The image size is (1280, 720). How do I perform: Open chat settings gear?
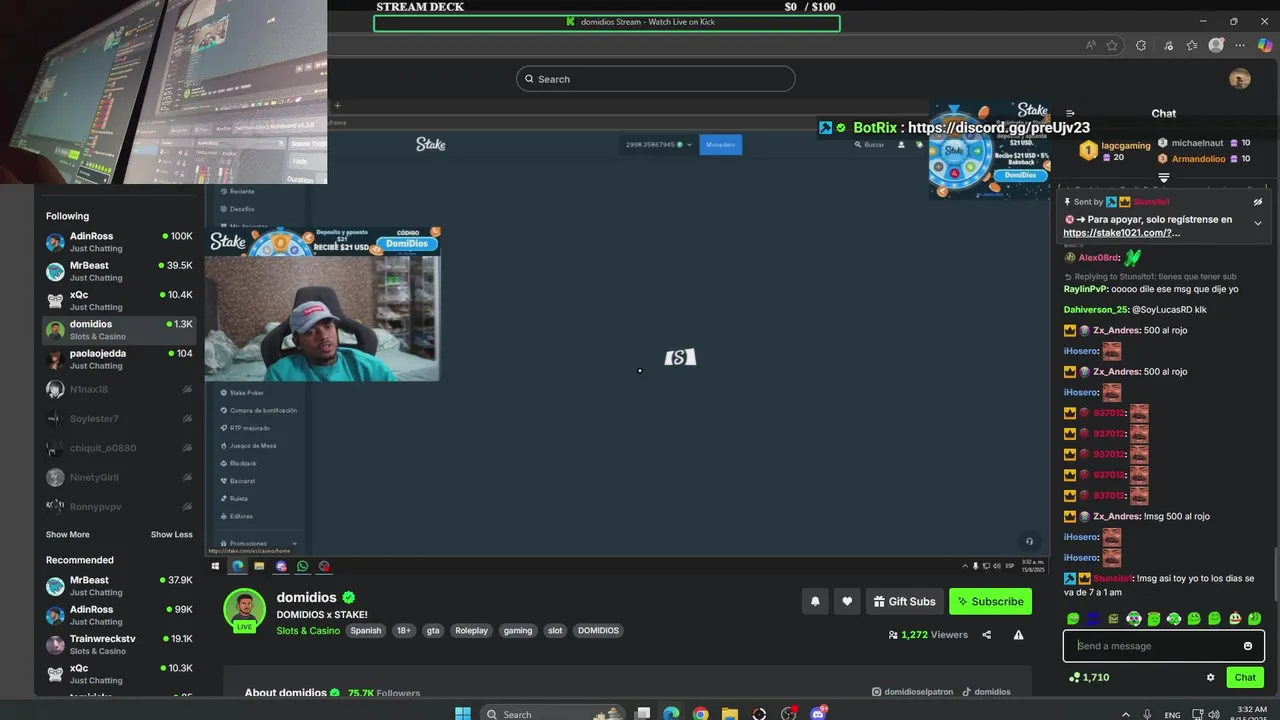[1210, 677]
